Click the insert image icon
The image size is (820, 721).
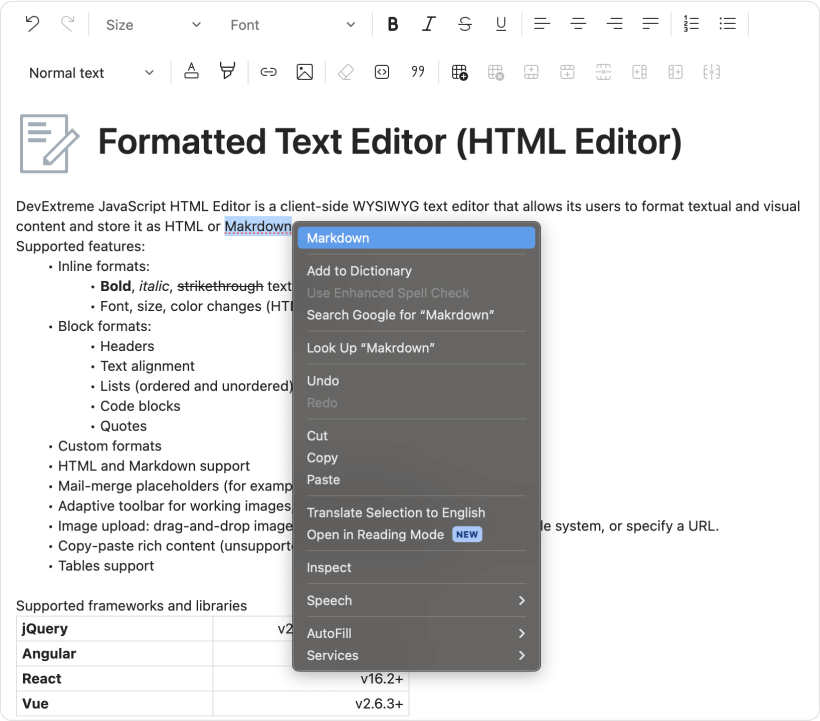(304, 71)
